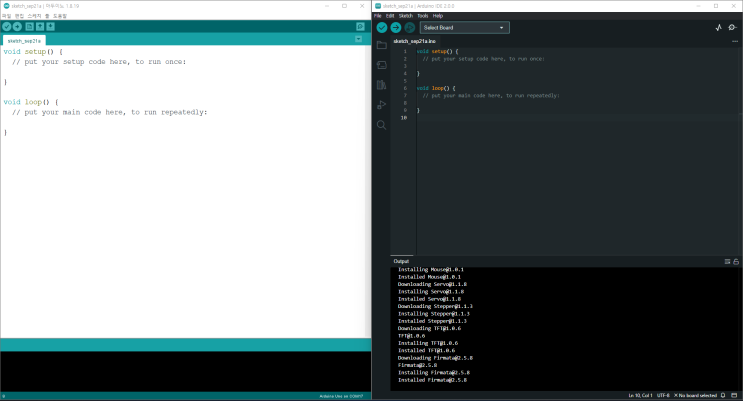Click Clear Output lines icon in Output panel

pos(727,261)
